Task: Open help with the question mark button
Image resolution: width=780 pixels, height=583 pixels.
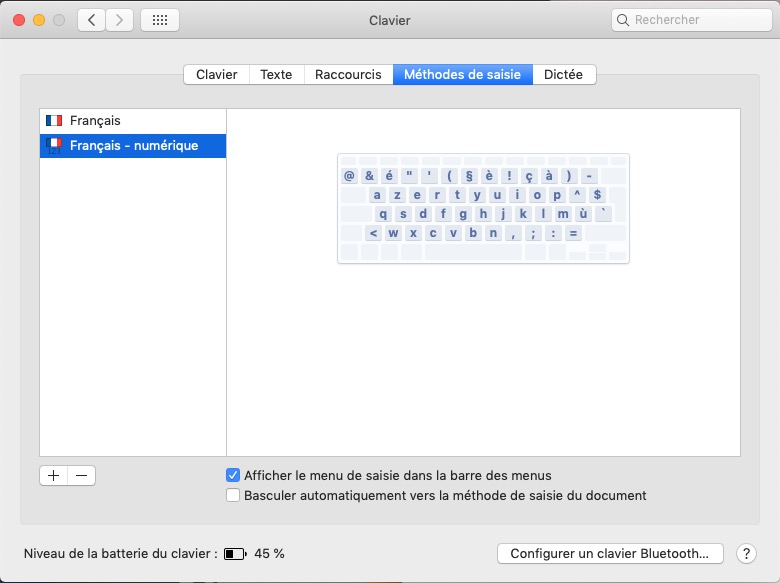Action: click(x=746, y=554)
